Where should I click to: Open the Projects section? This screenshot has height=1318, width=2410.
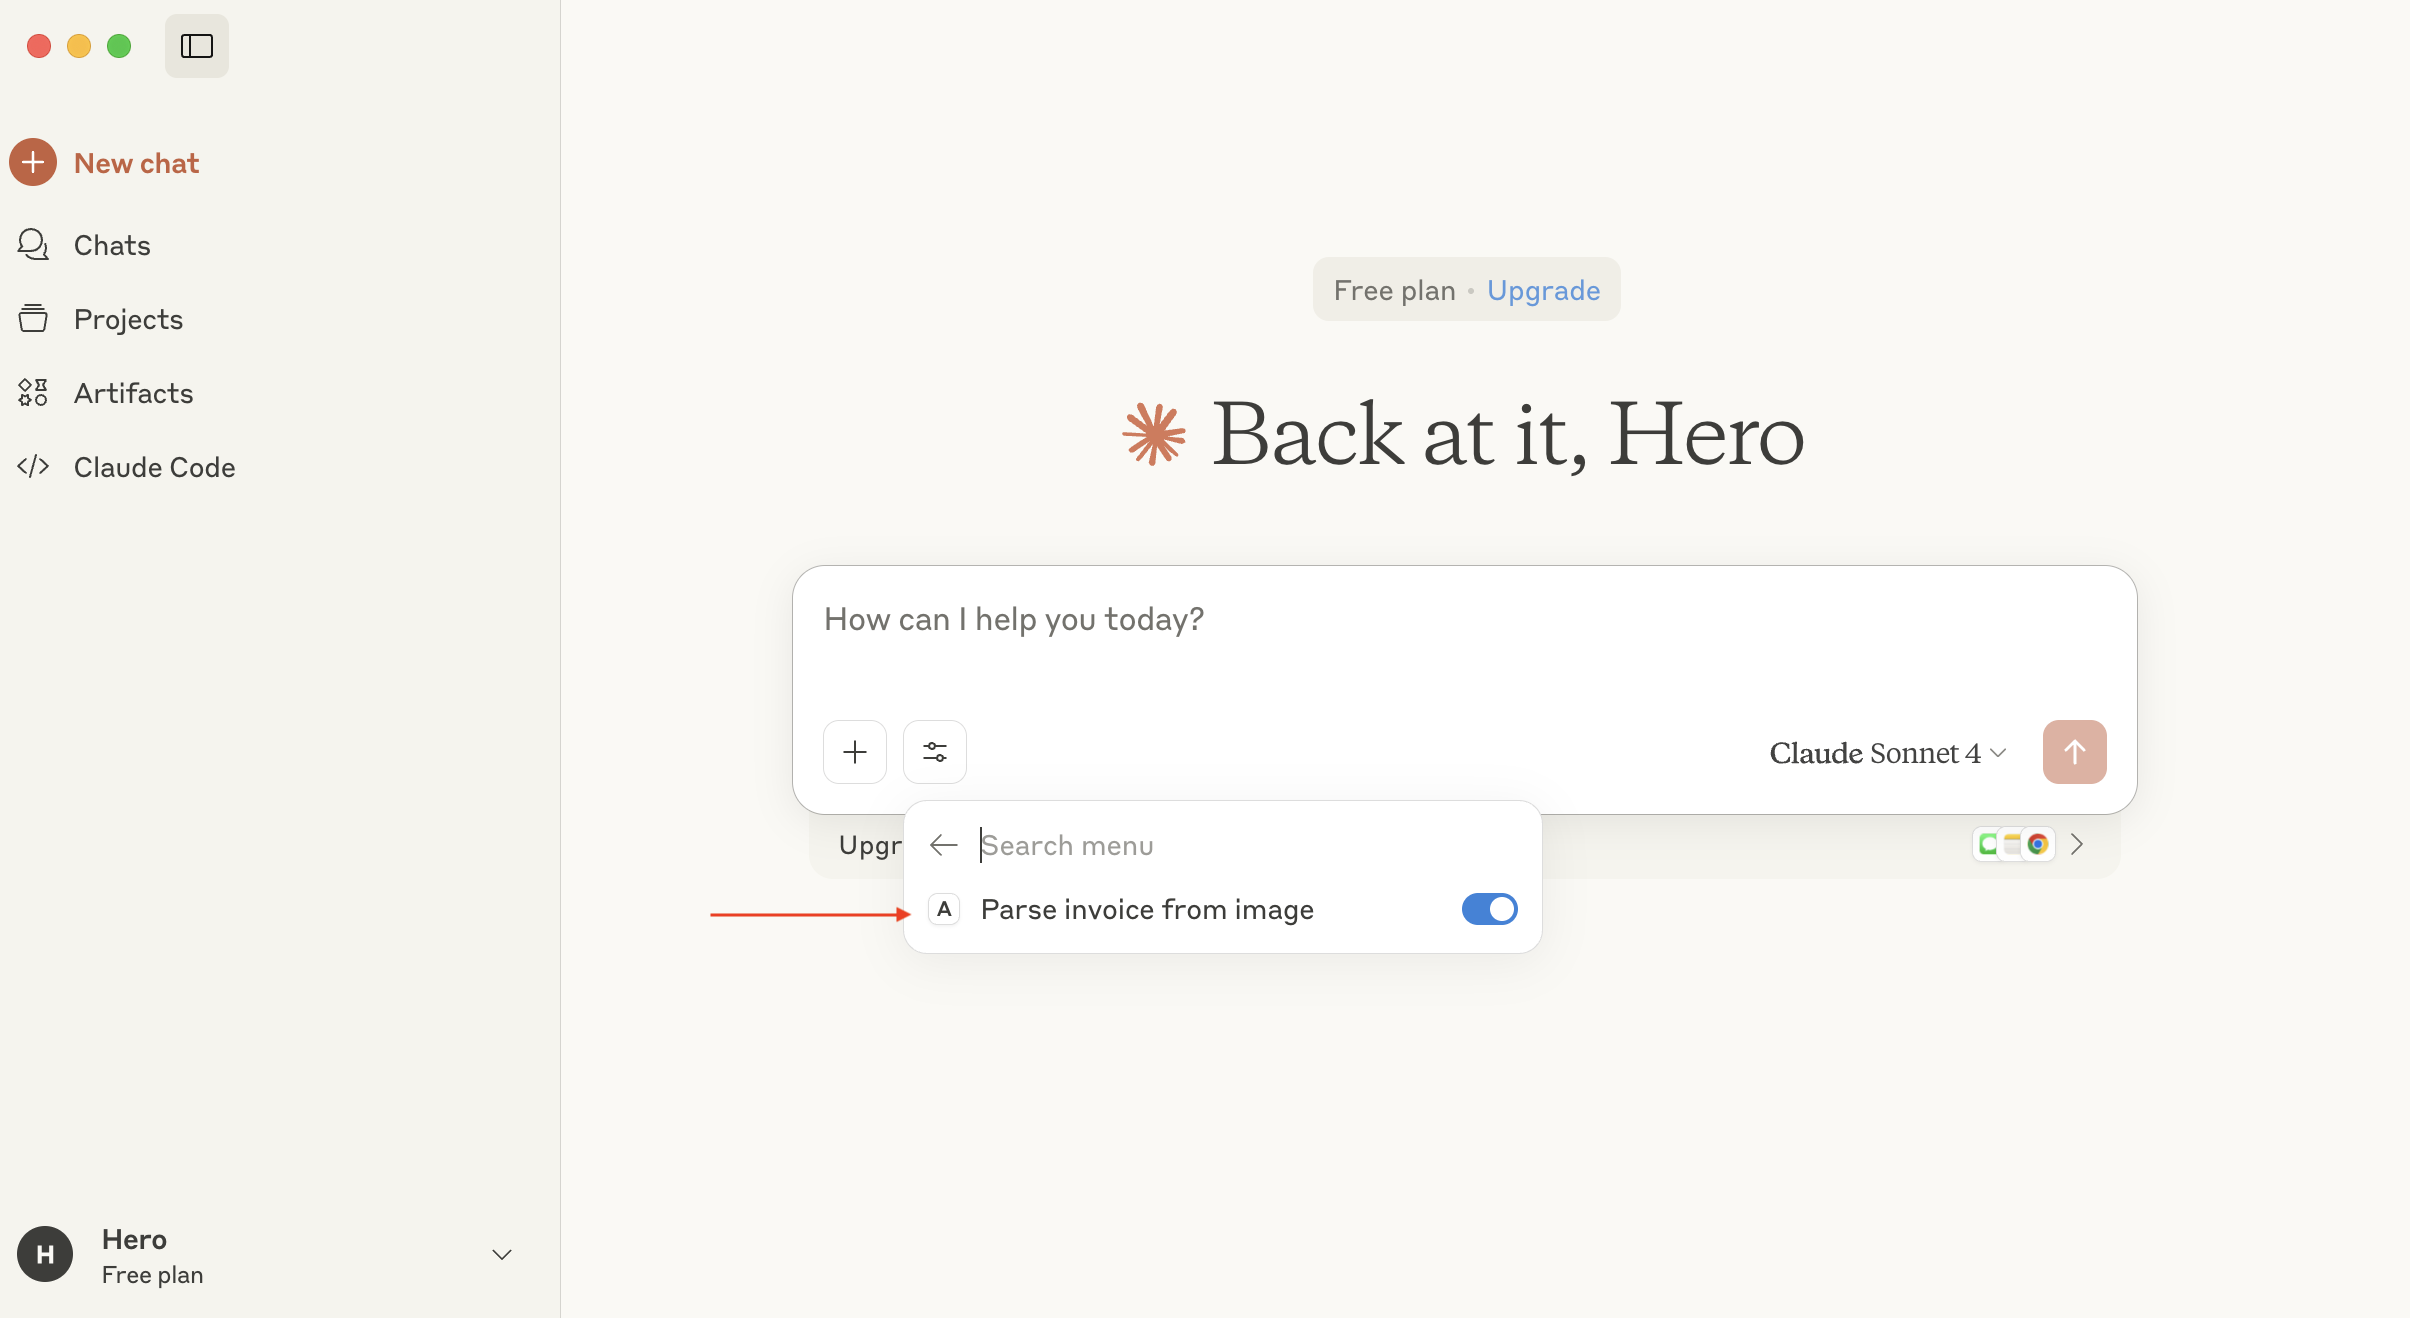(128, 319)
